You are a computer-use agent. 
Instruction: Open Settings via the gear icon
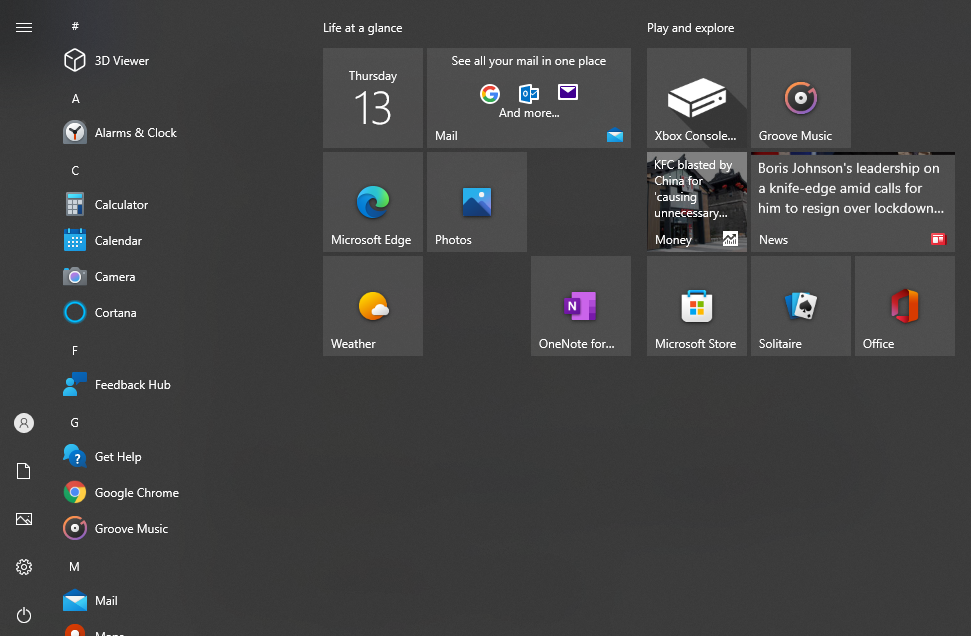(x=24, y=567)
